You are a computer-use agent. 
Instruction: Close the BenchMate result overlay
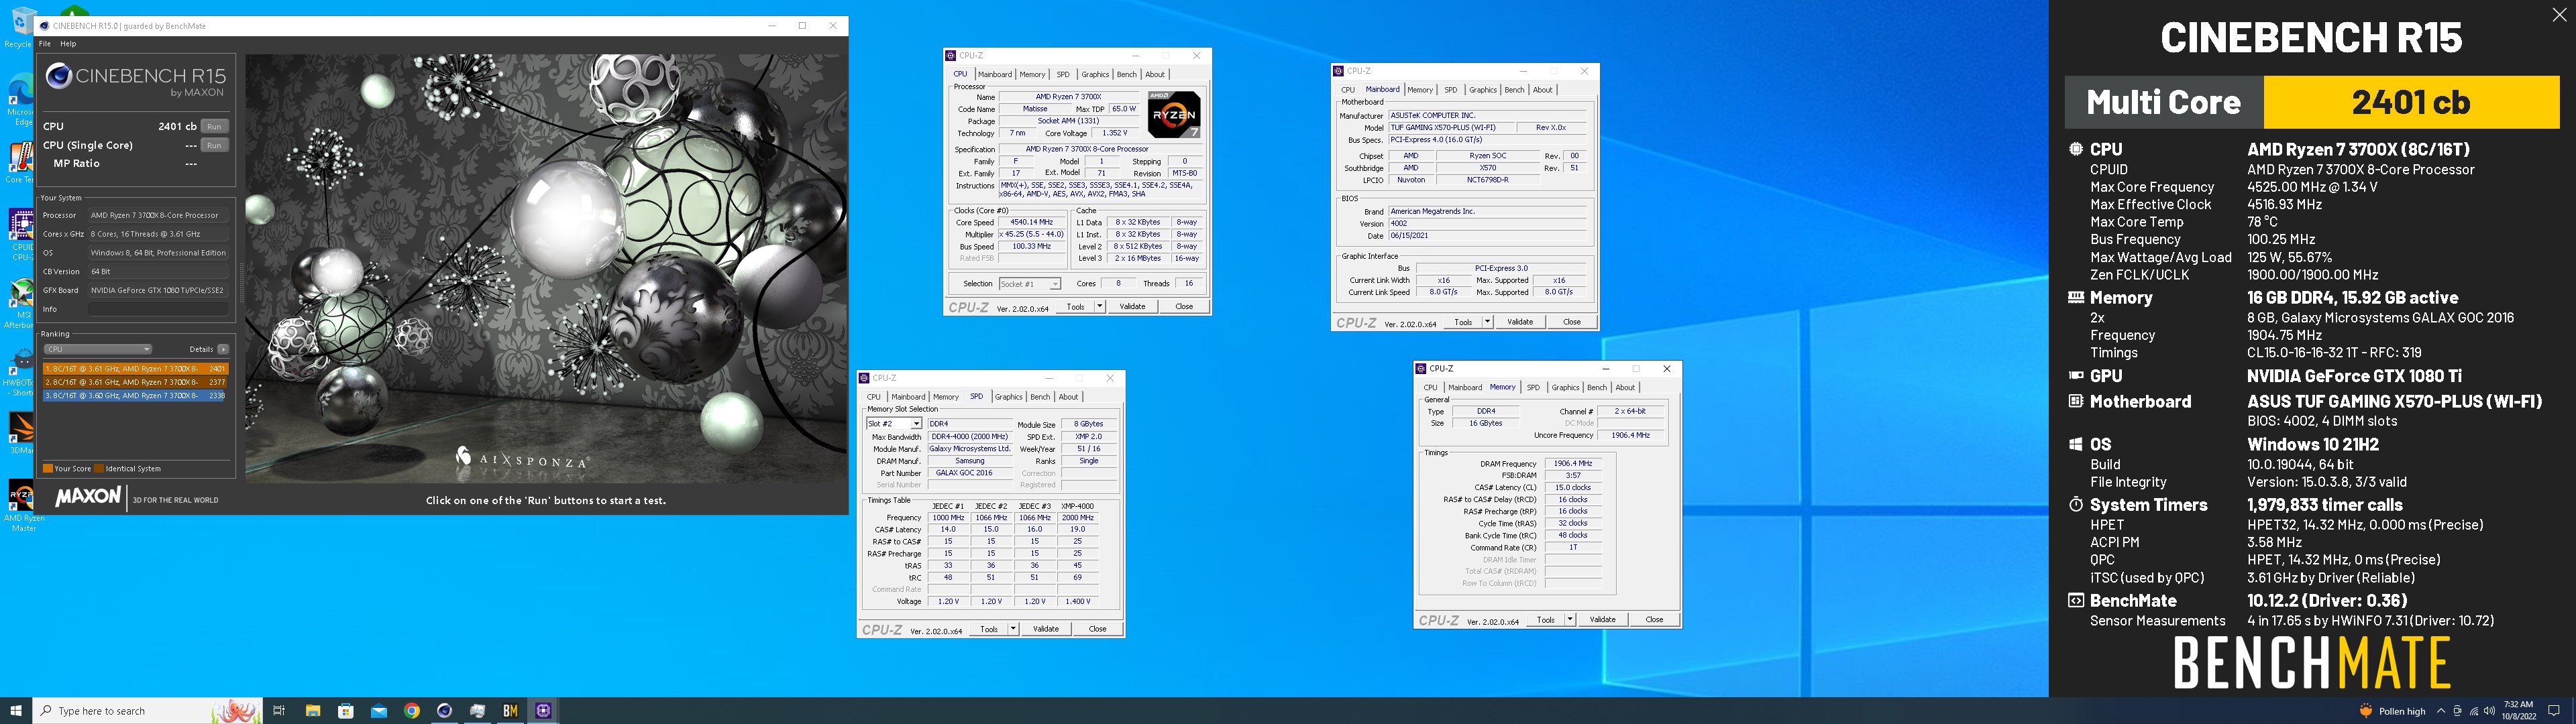tap(2559, 14)
